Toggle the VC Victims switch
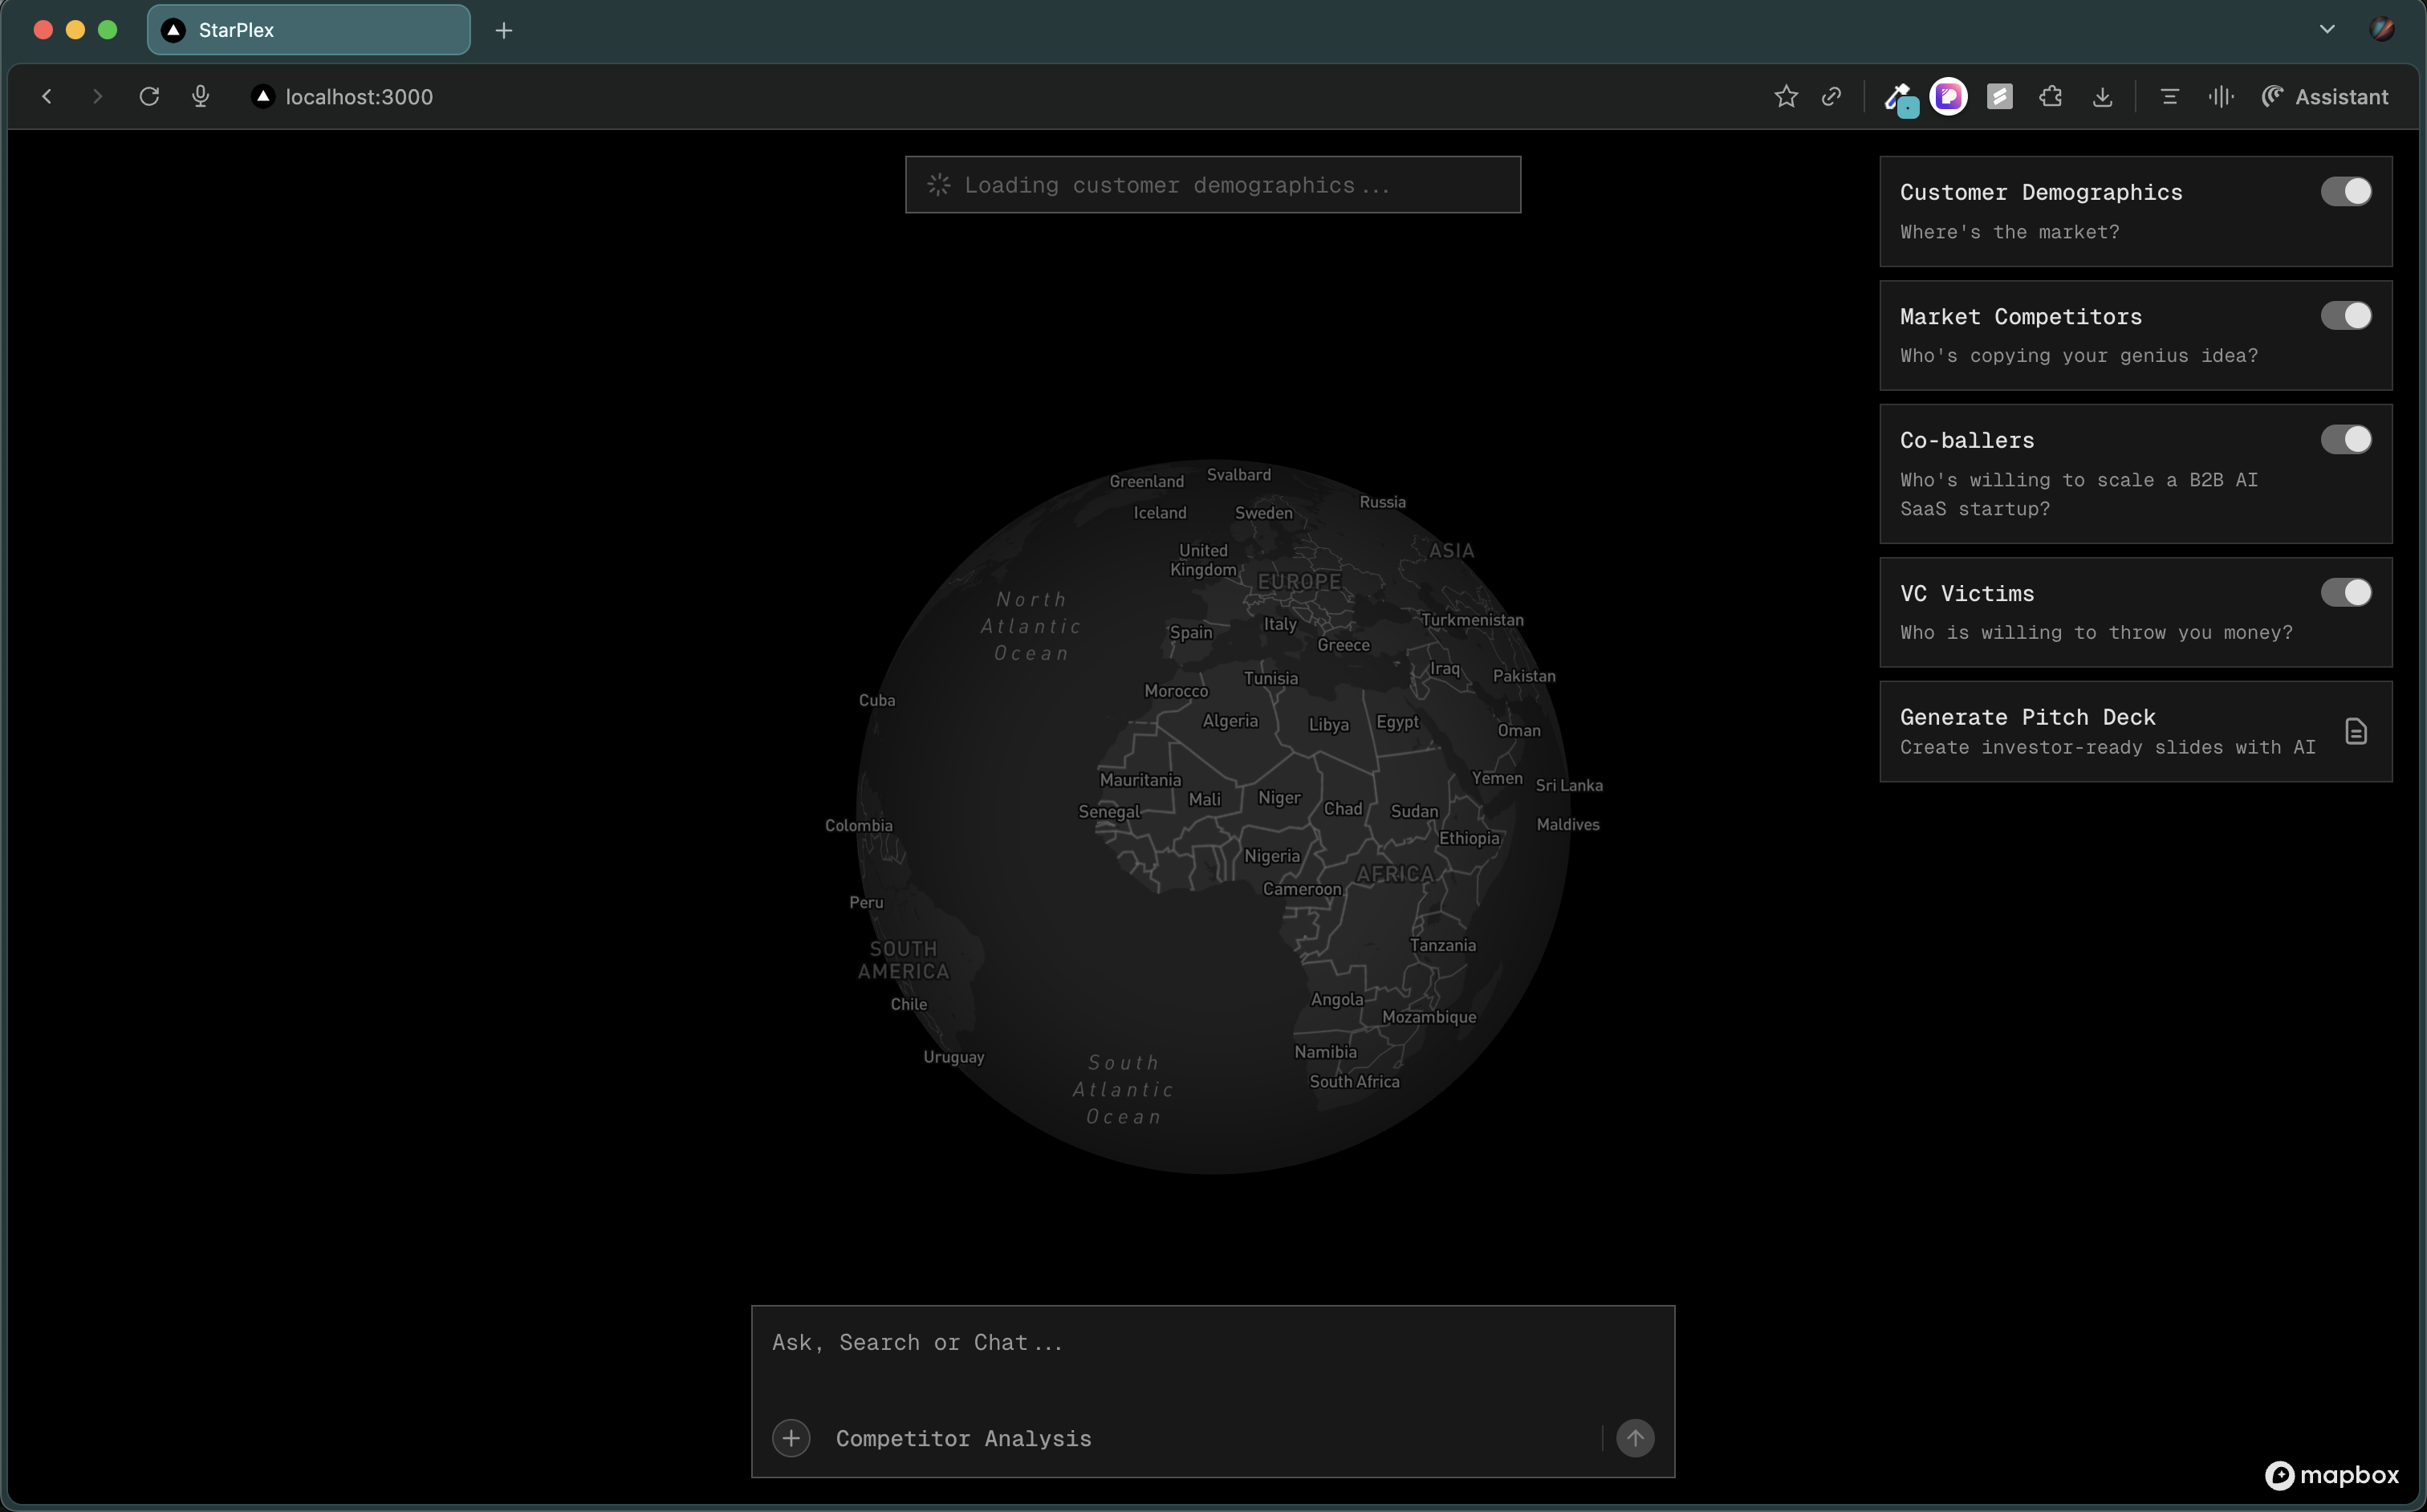The width and height of the screenshot is (2427, 1512). 2345,593
